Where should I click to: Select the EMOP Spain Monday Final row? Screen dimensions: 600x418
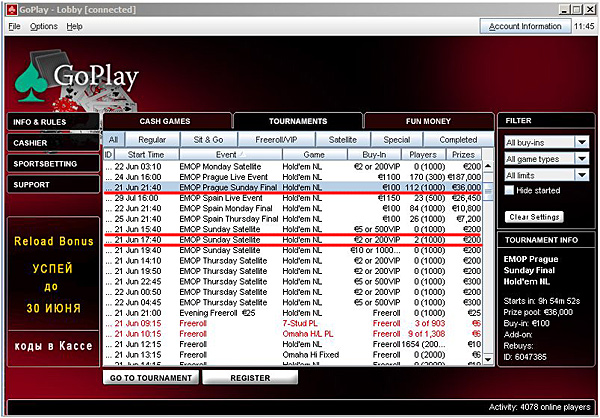293,209
